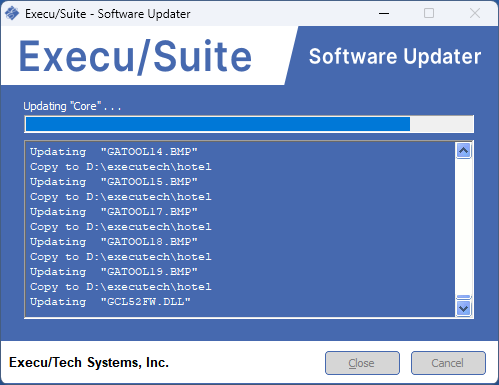The image size is (499, 385).
Task: Select the "GATOOL18.BMP" log line
Action: tap(114, 242)
